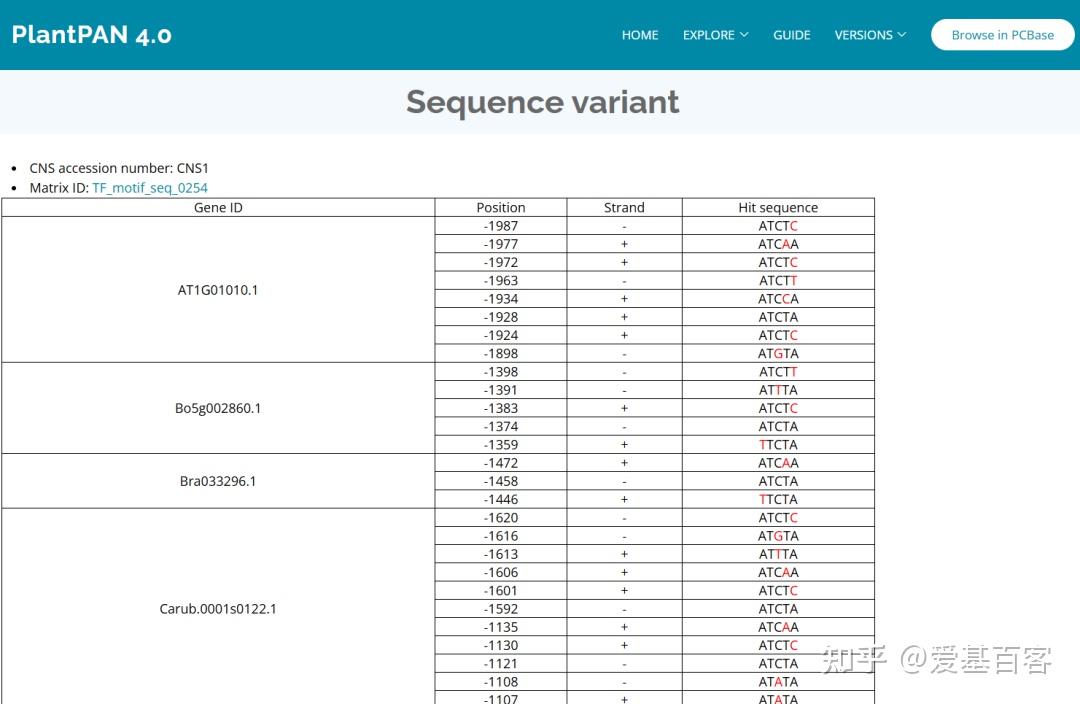The height and width of the screenshot is (704, 1080).
Task: Click the Strand column header
Action: pyautogui.click(x=624, y=208)
